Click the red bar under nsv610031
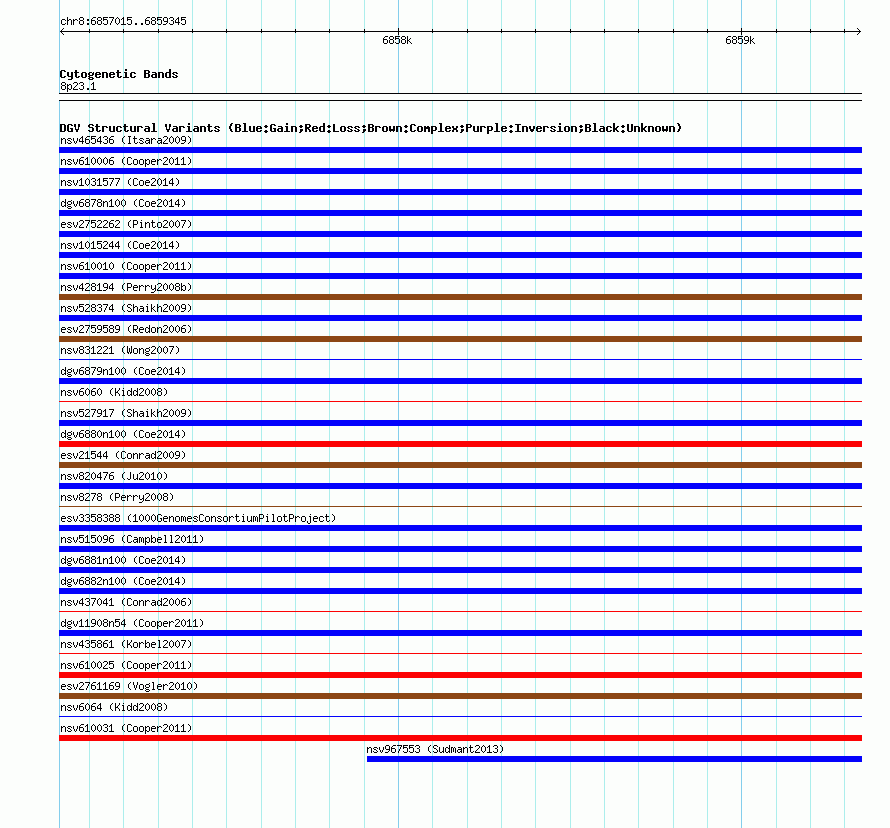The height and width of the screenshot is (828, 890). [x=460, y=738]
